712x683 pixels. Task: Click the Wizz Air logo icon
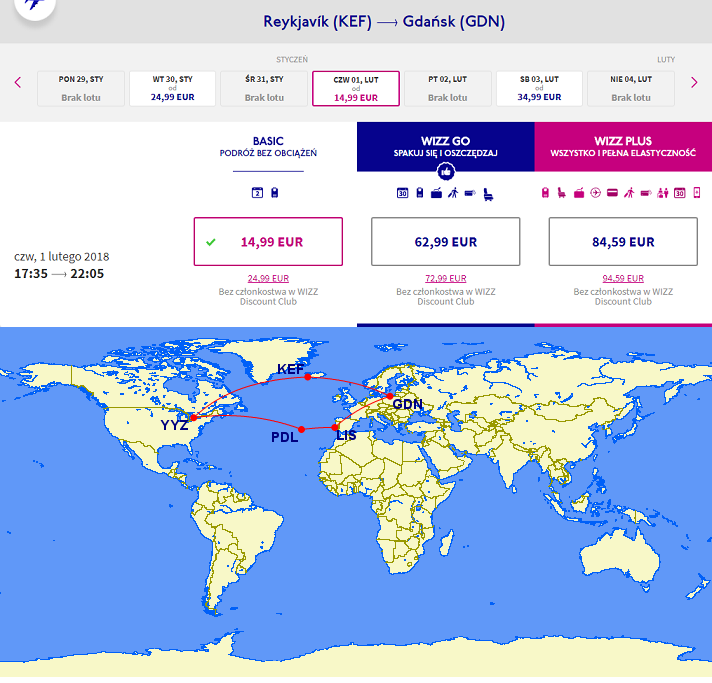[x=35, y=6]
